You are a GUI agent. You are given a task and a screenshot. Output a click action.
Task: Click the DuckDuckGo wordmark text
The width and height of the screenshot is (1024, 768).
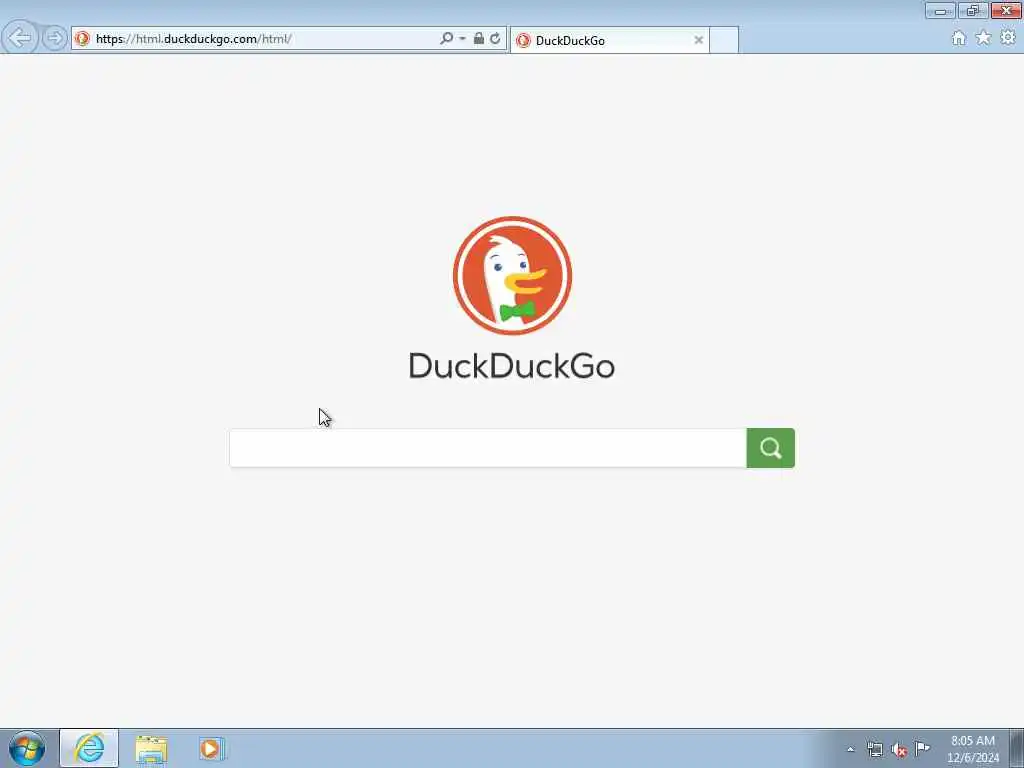pyautogui.click(x=512, y=366)
